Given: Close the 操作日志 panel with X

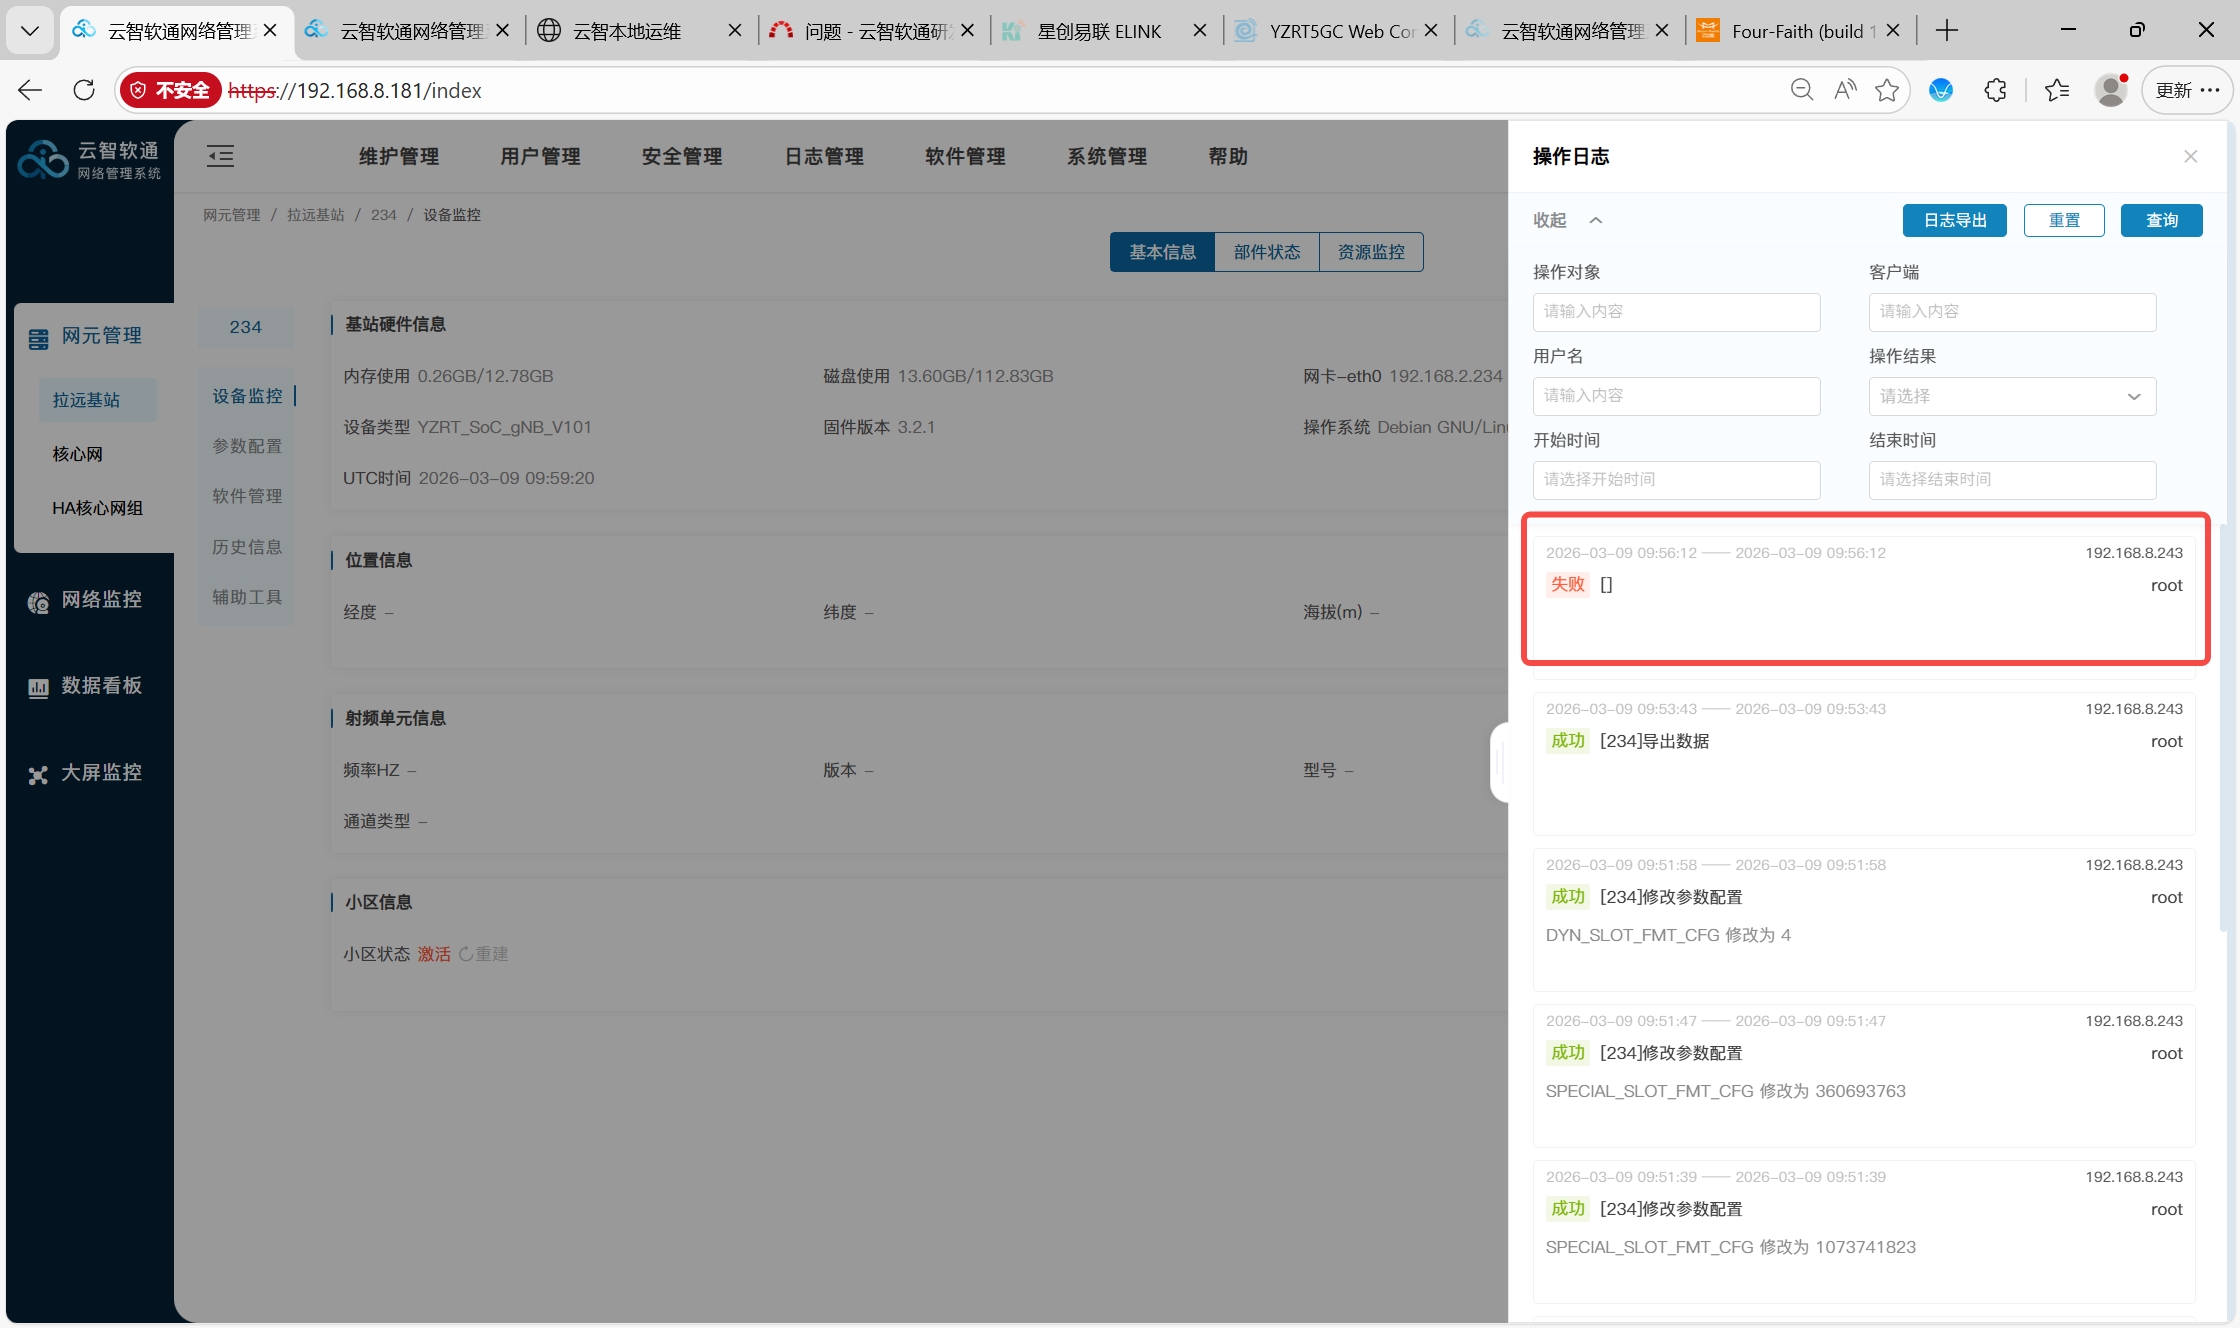Looking at the screenshot, I should (x=2190, y=156).
